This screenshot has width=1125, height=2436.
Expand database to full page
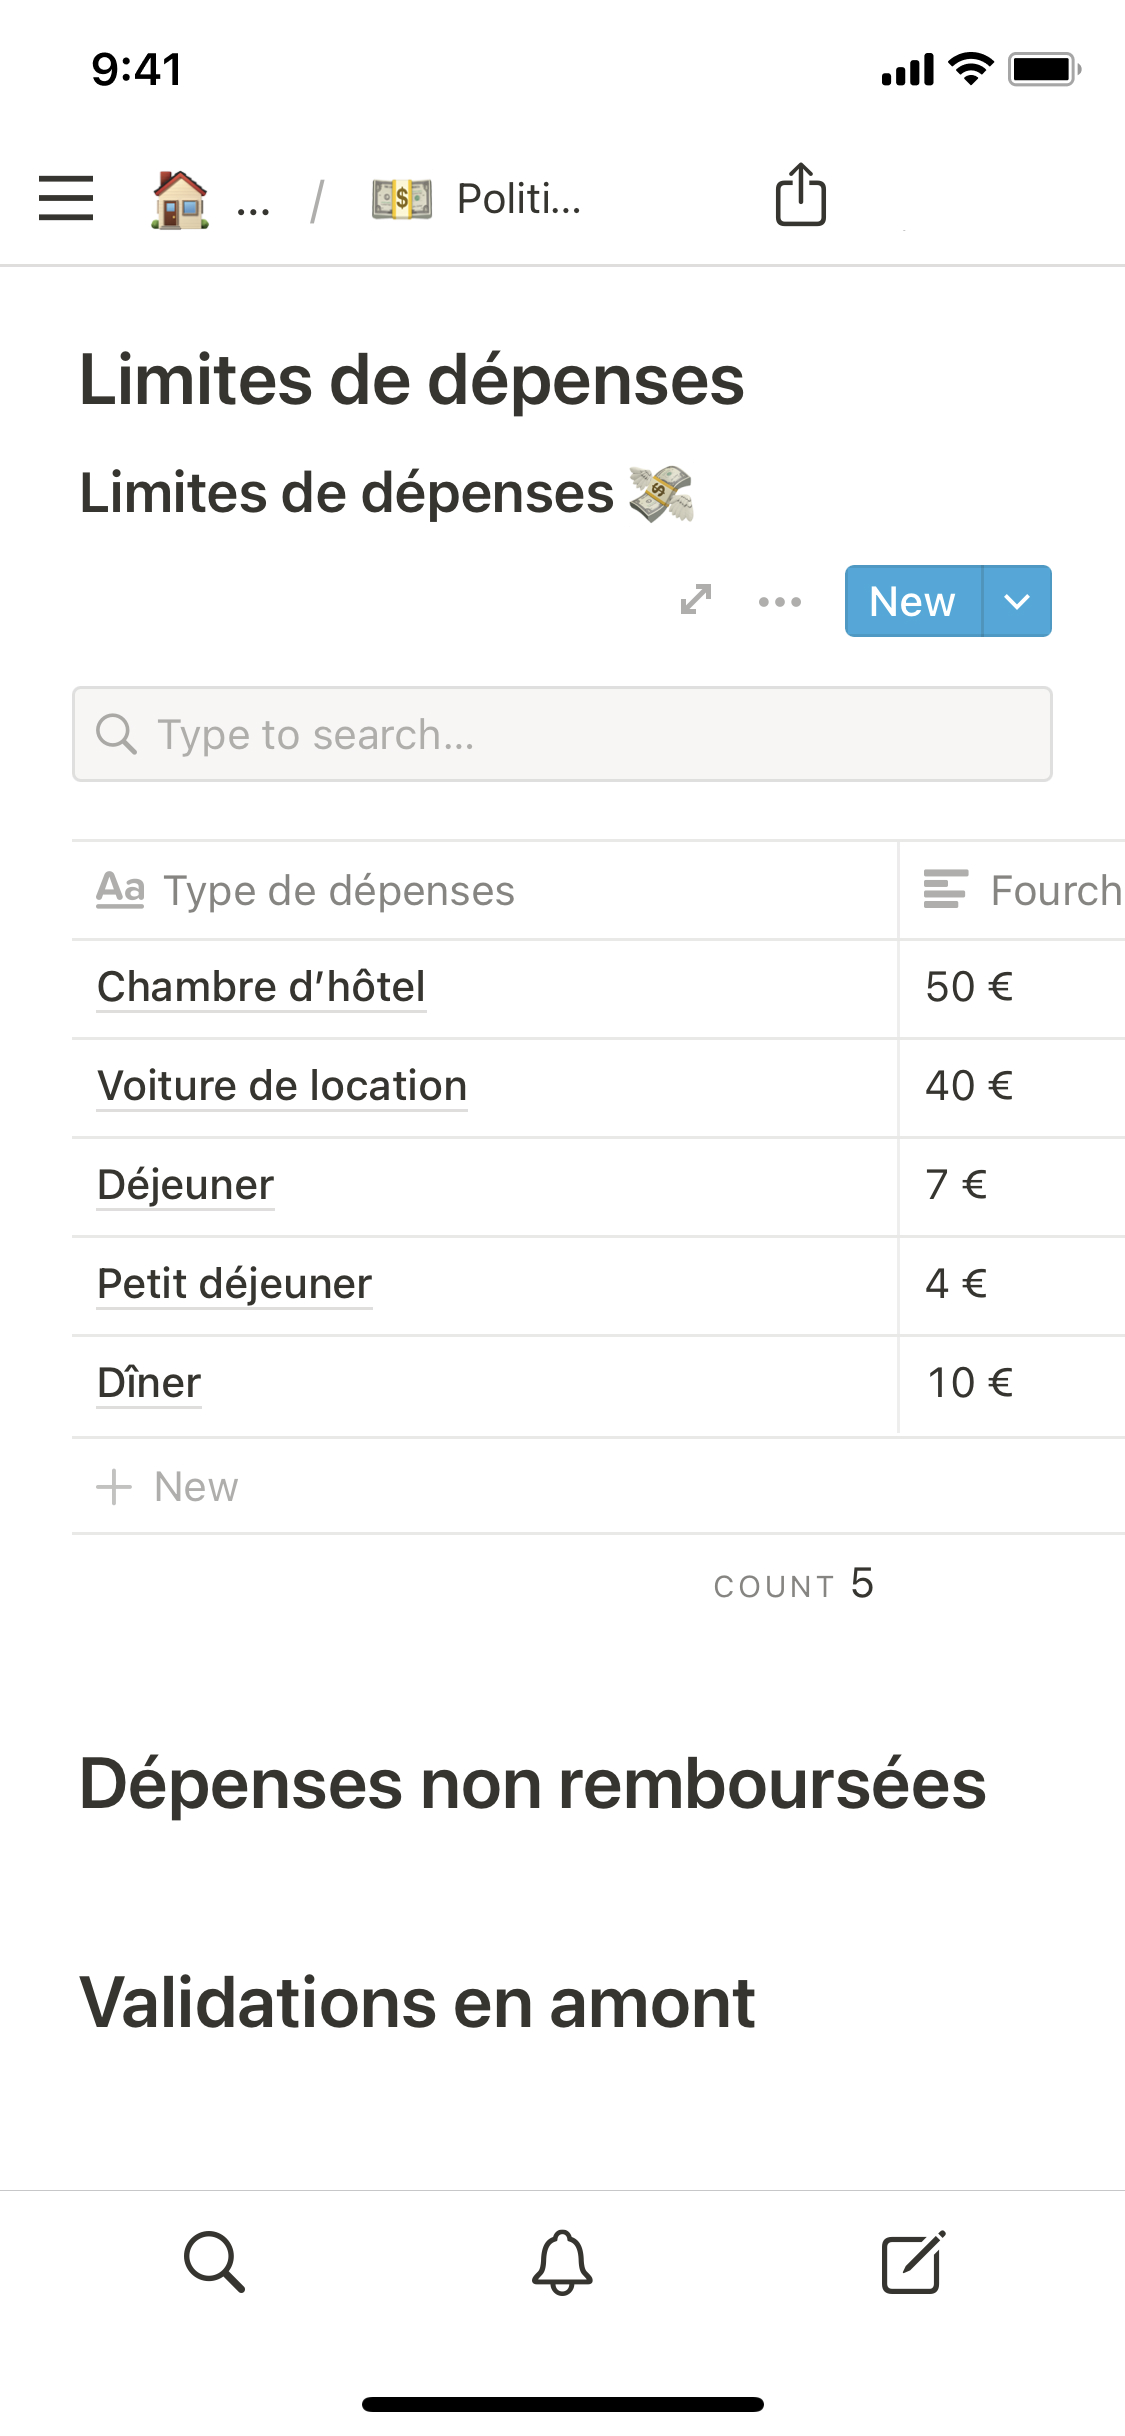point(696,600)
